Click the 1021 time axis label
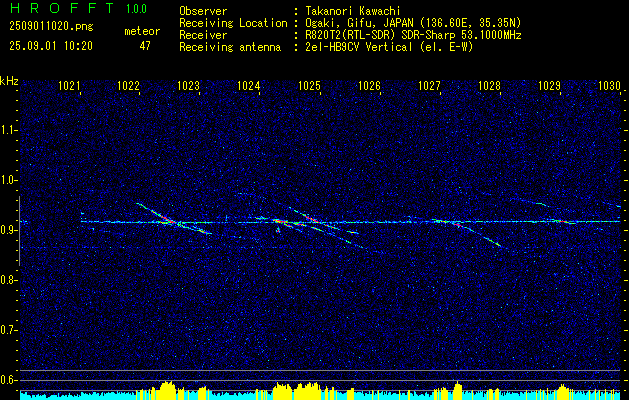This screenshot has width=629, height=400. (68, 85)
